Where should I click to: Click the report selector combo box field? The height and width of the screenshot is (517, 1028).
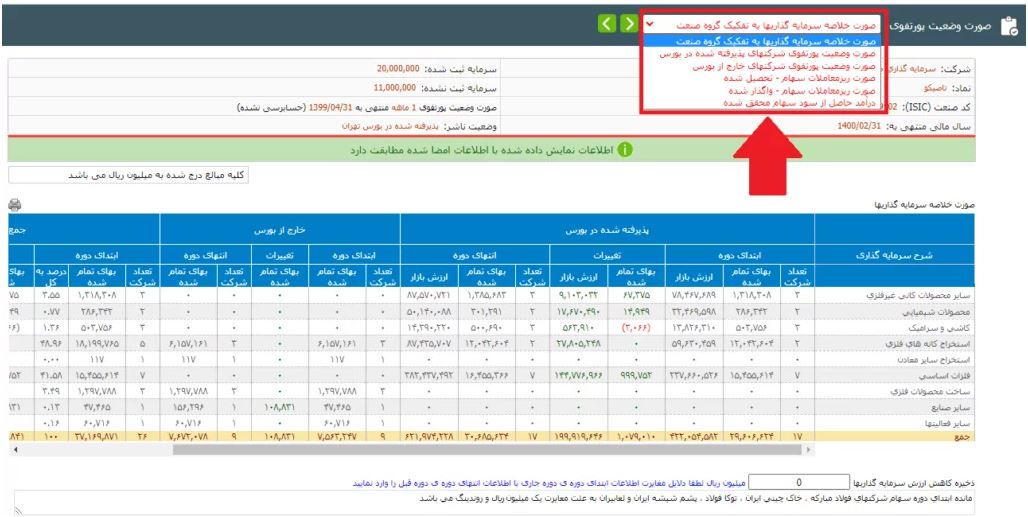761,24
